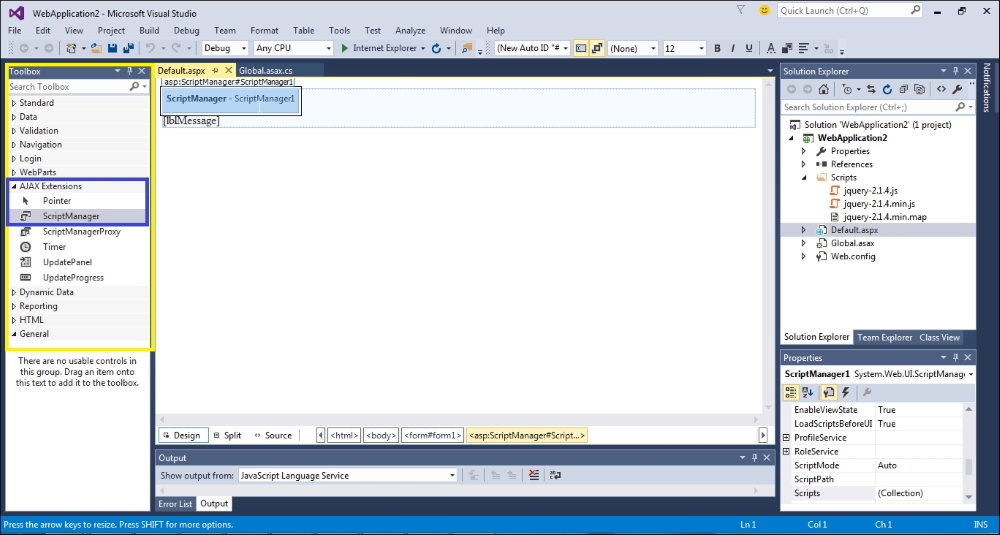Click the <body> tag breadcrumb
The image size is (1000, 535).
point(381,436)
